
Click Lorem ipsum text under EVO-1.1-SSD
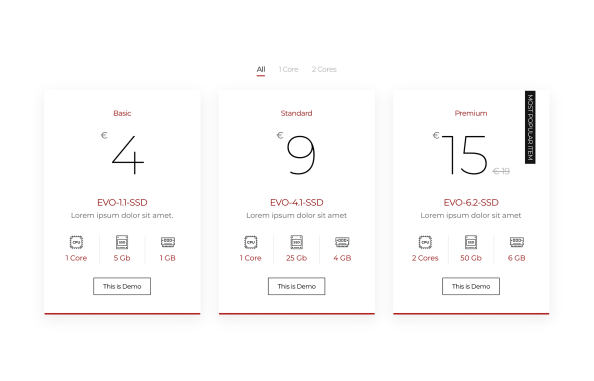tap(122, 215)
